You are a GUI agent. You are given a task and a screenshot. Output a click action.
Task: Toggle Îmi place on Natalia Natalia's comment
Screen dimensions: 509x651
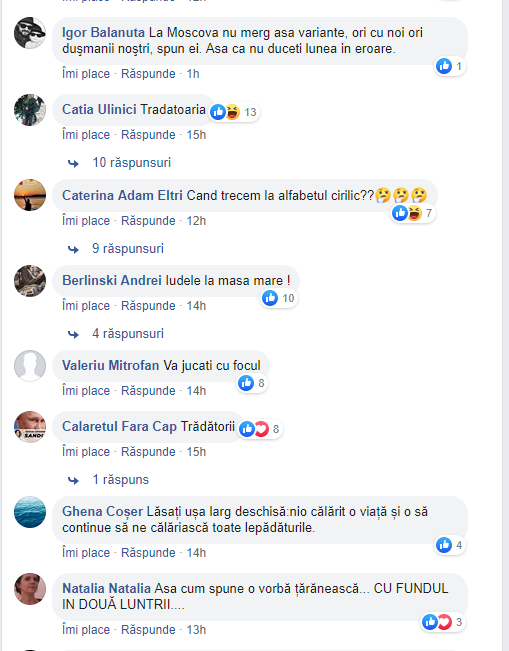pos(86,630)
